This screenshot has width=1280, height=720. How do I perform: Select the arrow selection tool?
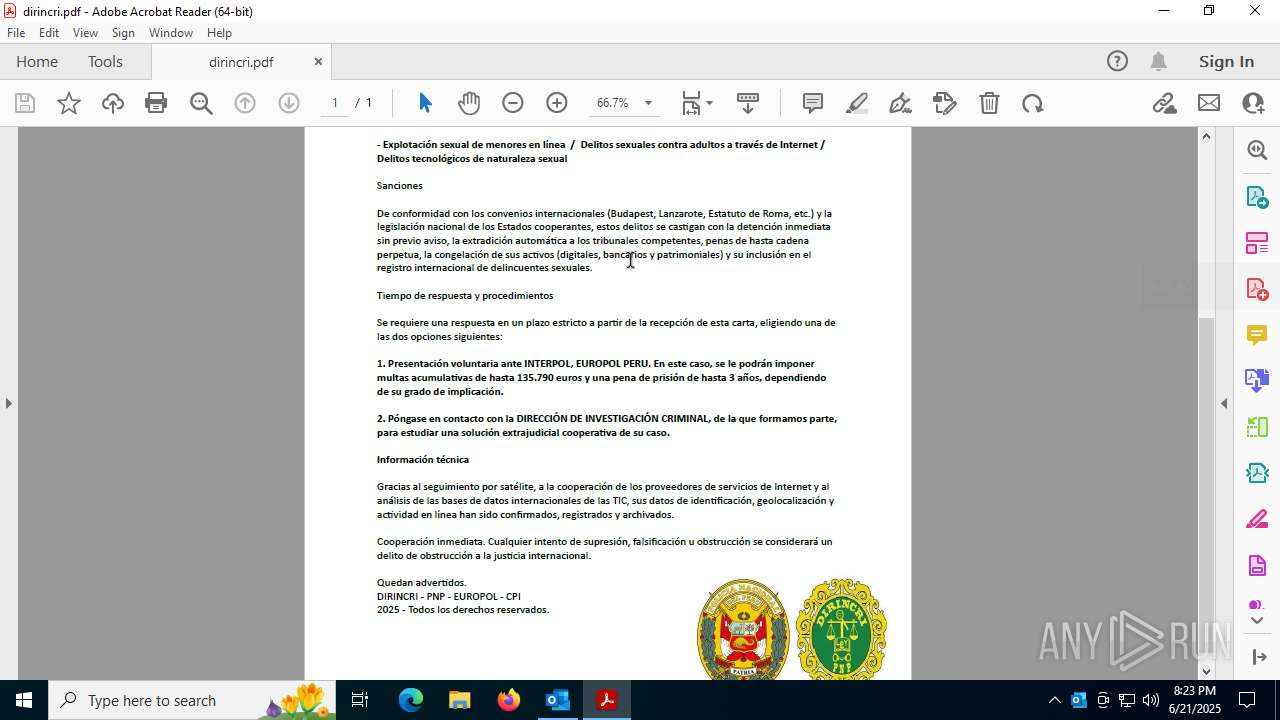click(425, 103)
